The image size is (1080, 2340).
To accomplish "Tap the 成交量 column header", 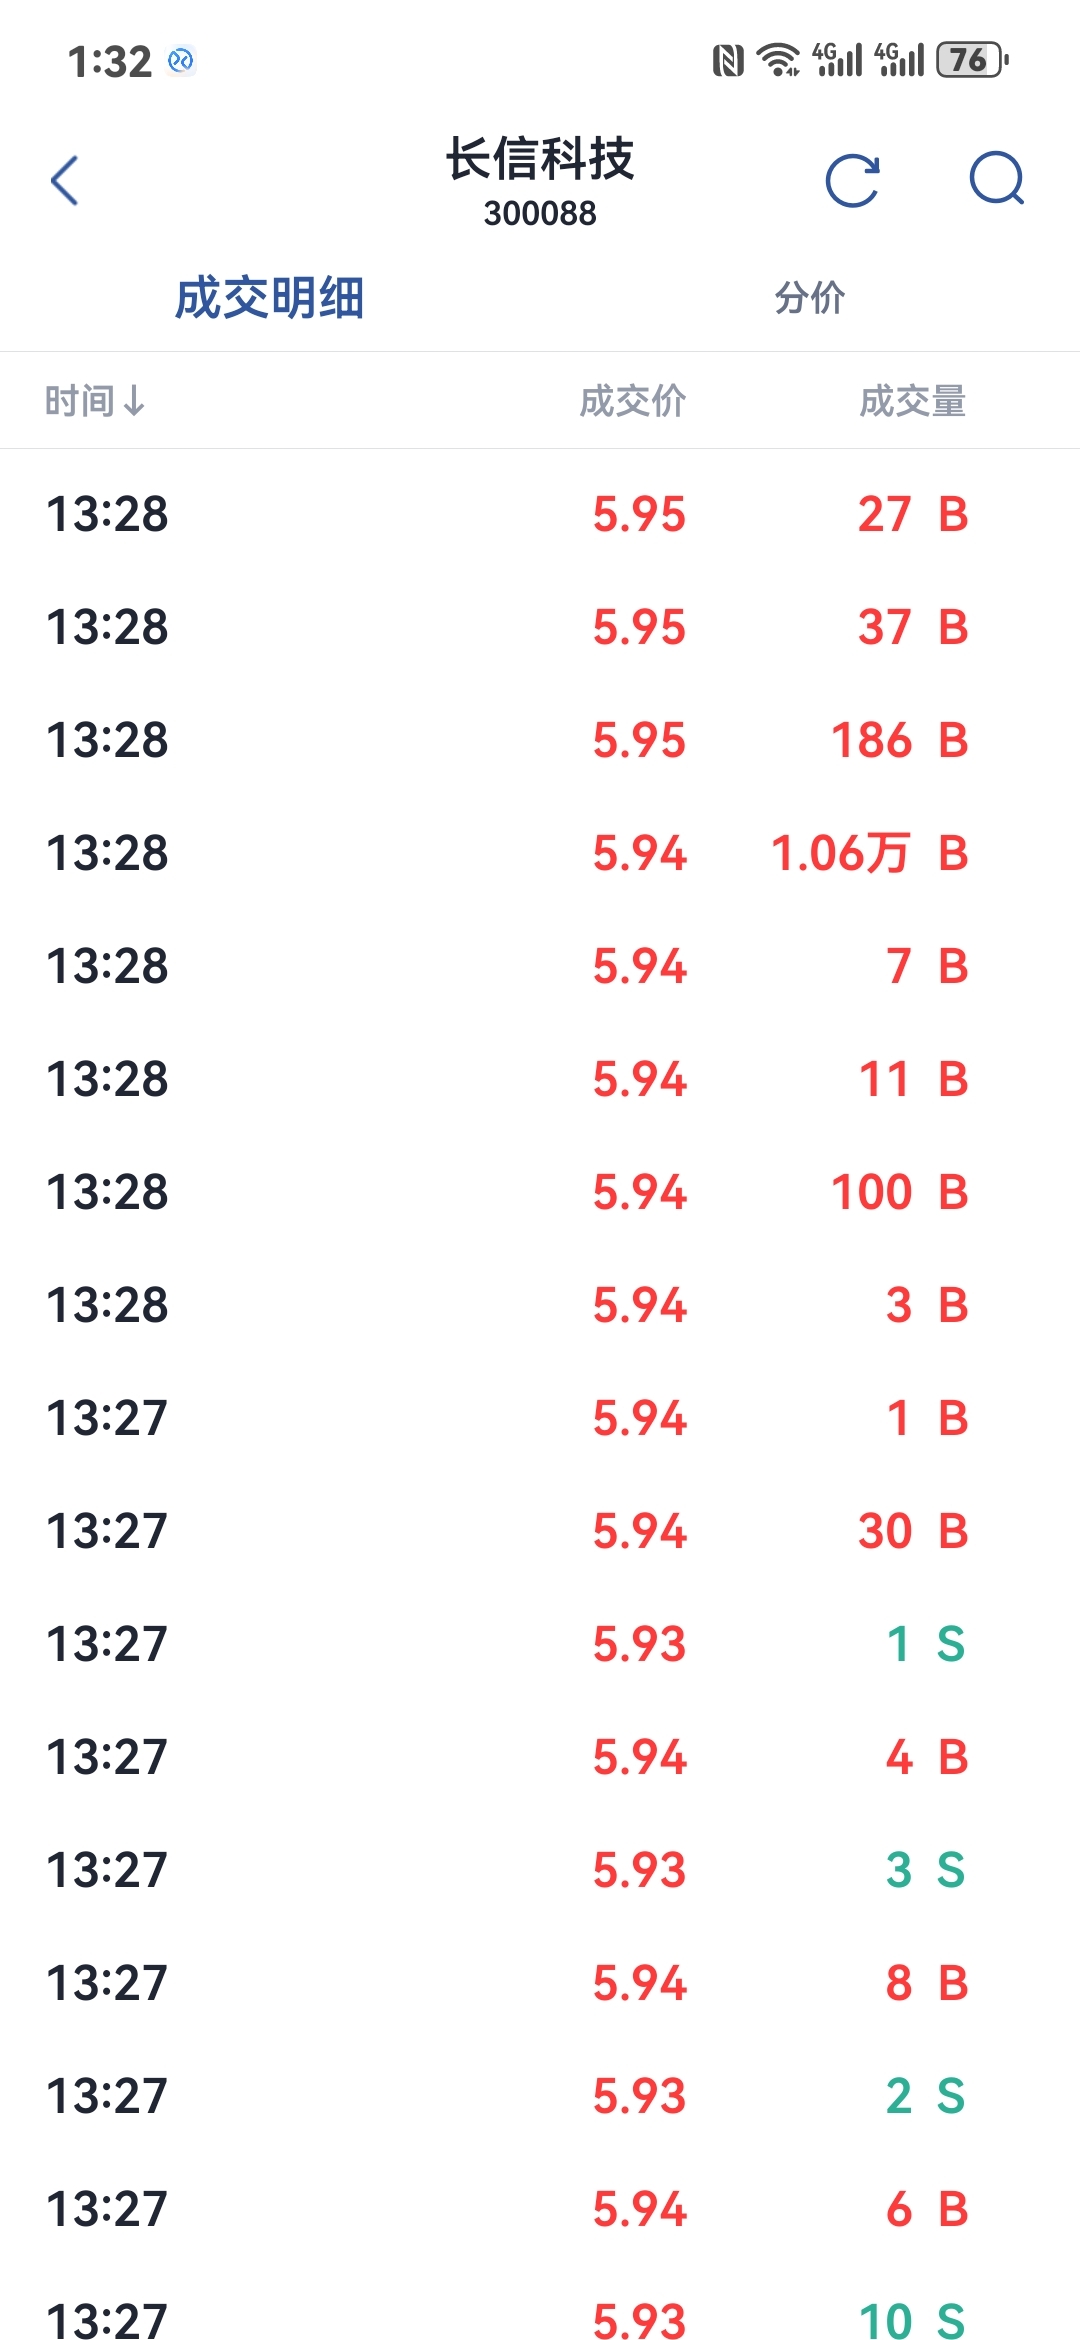I will point(913,401).
